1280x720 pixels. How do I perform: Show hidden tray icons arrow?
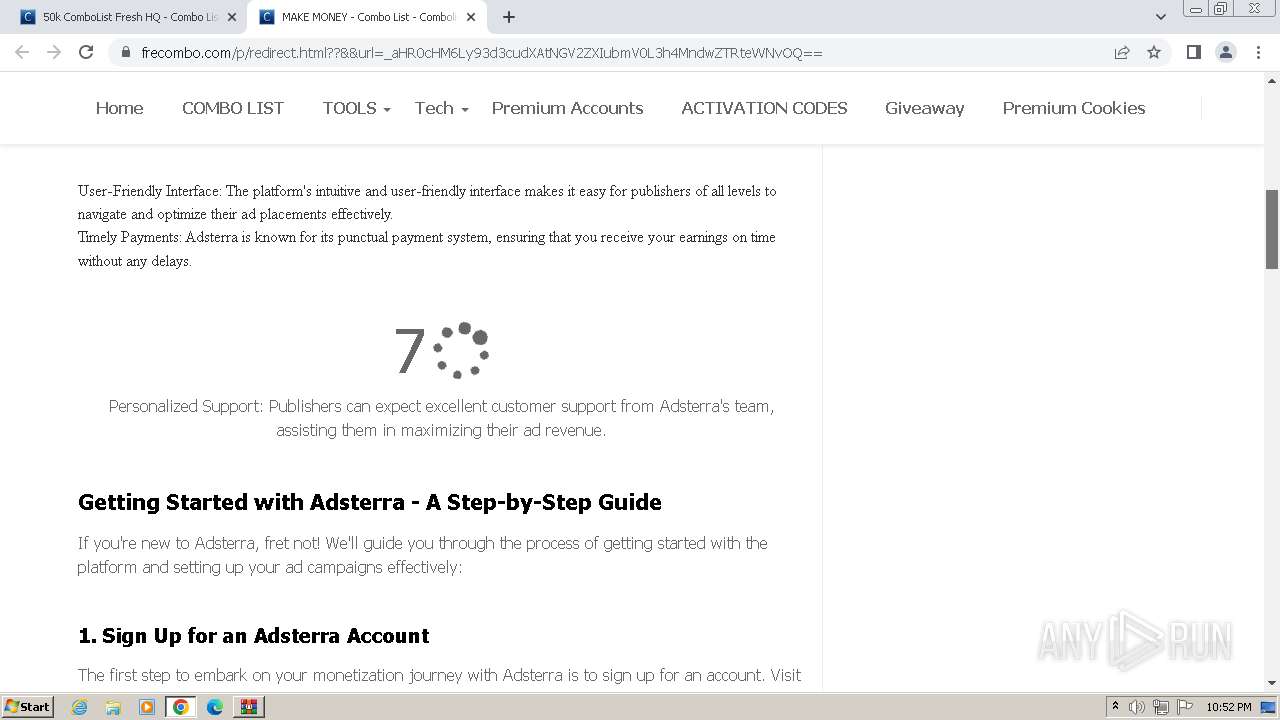[1116, 707]
